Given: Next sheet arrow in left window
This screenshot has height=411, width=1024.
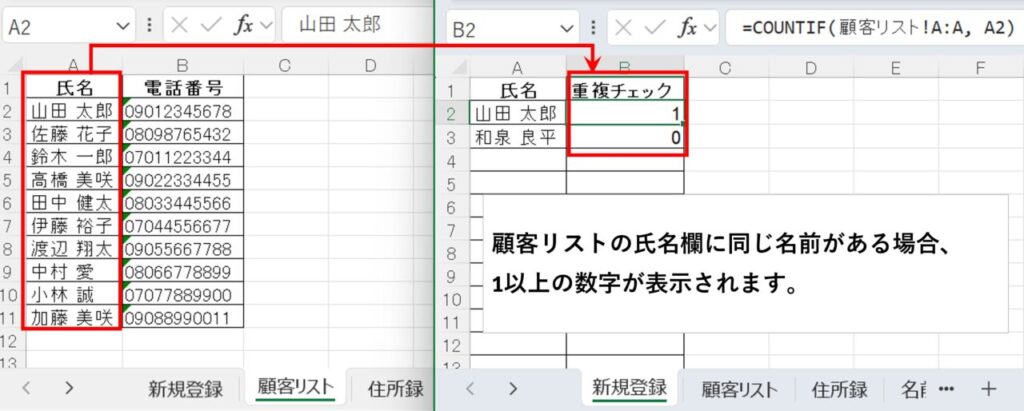Looking at the screenshot, I should pyautogui.click(x=69, y=388).
